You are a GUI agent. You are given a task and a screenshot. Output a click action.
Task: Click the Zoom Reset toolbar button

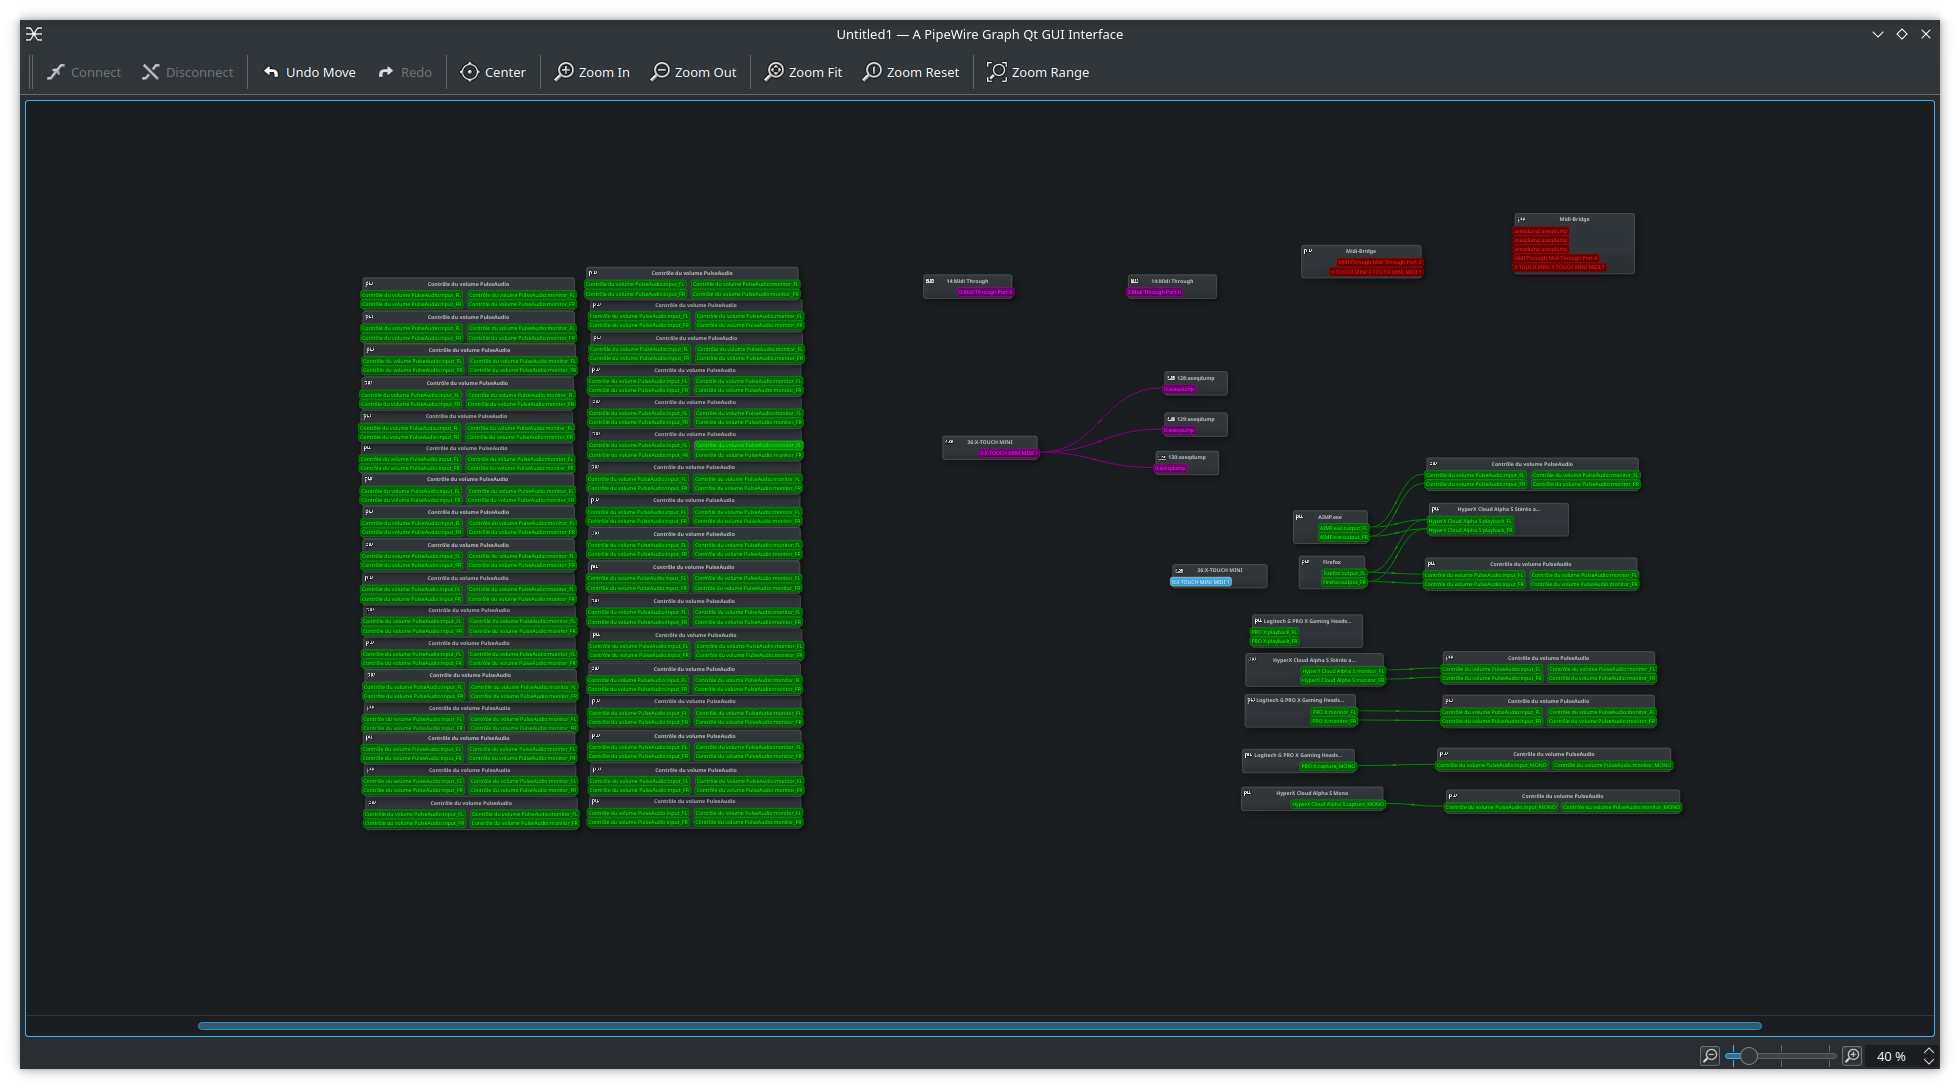[x=911, y=72]
